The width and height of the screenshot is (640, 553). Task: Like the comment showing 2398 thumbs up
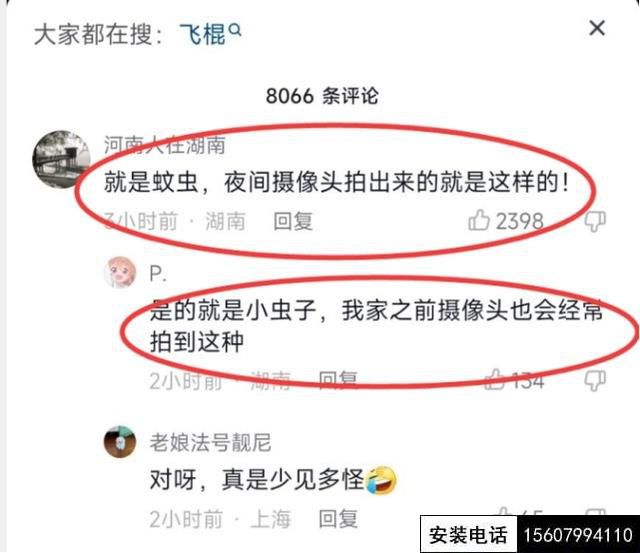479,220
